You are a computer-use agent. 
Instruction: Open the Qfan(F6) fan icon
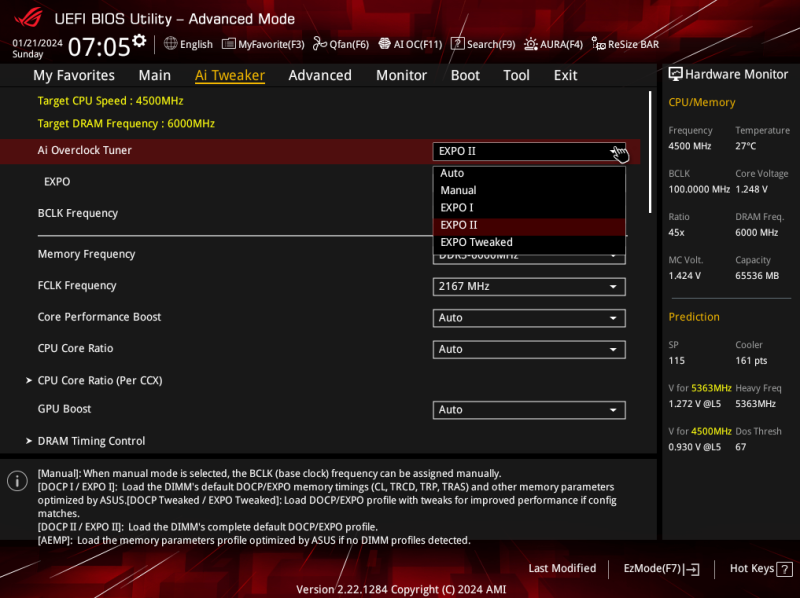[319, 44]
